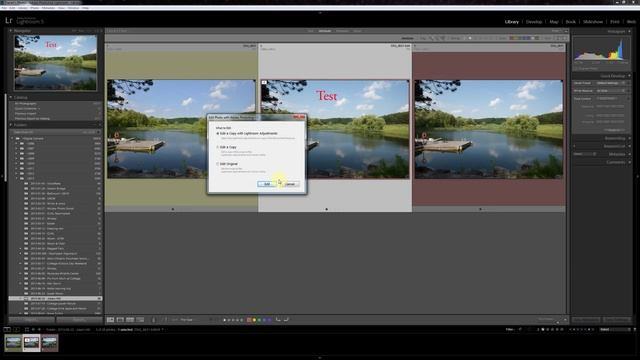Collapse the top module panel arrow
The height and width of the screenshot is (360, 640).
coord(320,13)
